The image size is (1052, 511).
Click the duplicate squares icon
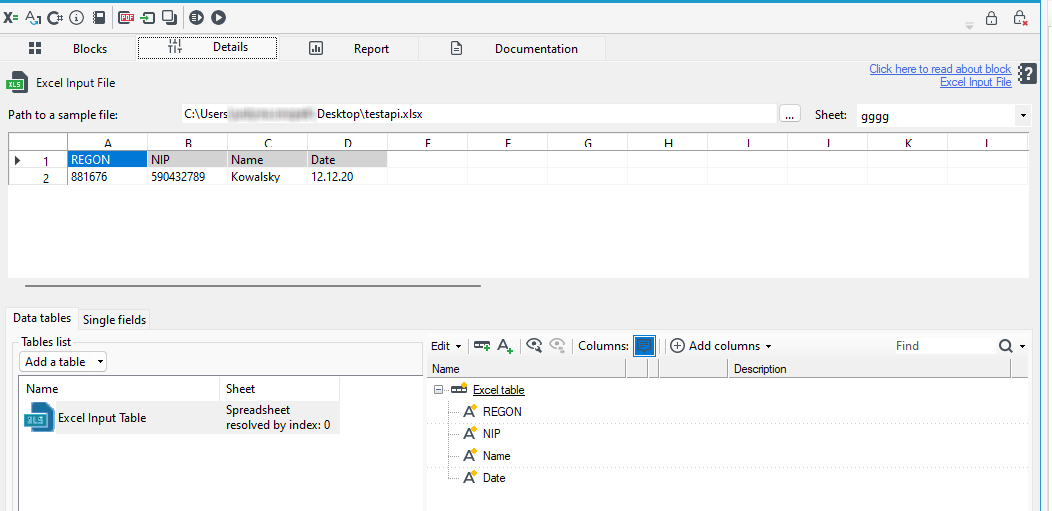(x=170, y=18)
